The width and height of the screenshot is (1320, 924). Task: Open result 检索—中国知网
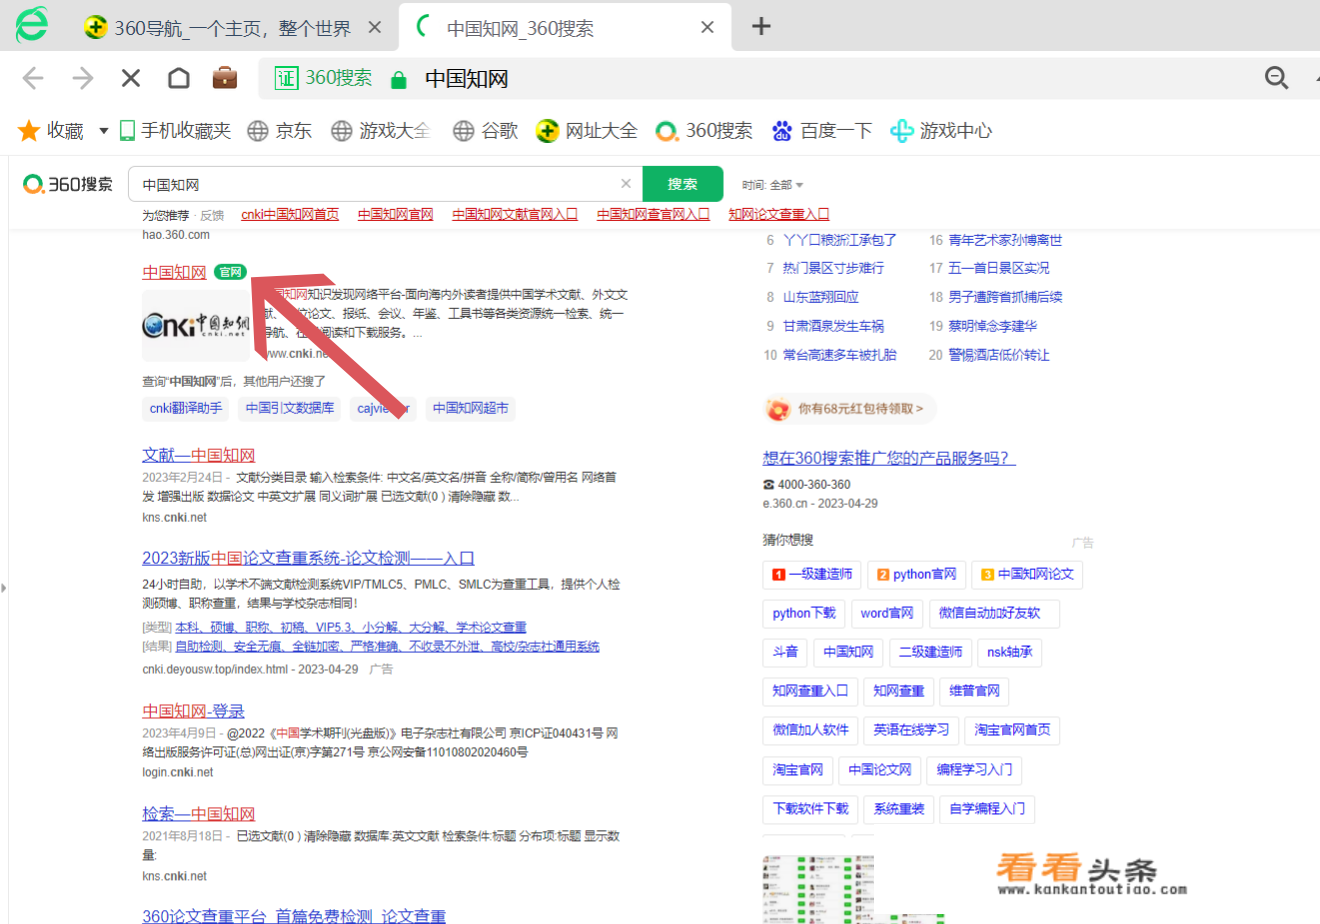pos(198,814)
